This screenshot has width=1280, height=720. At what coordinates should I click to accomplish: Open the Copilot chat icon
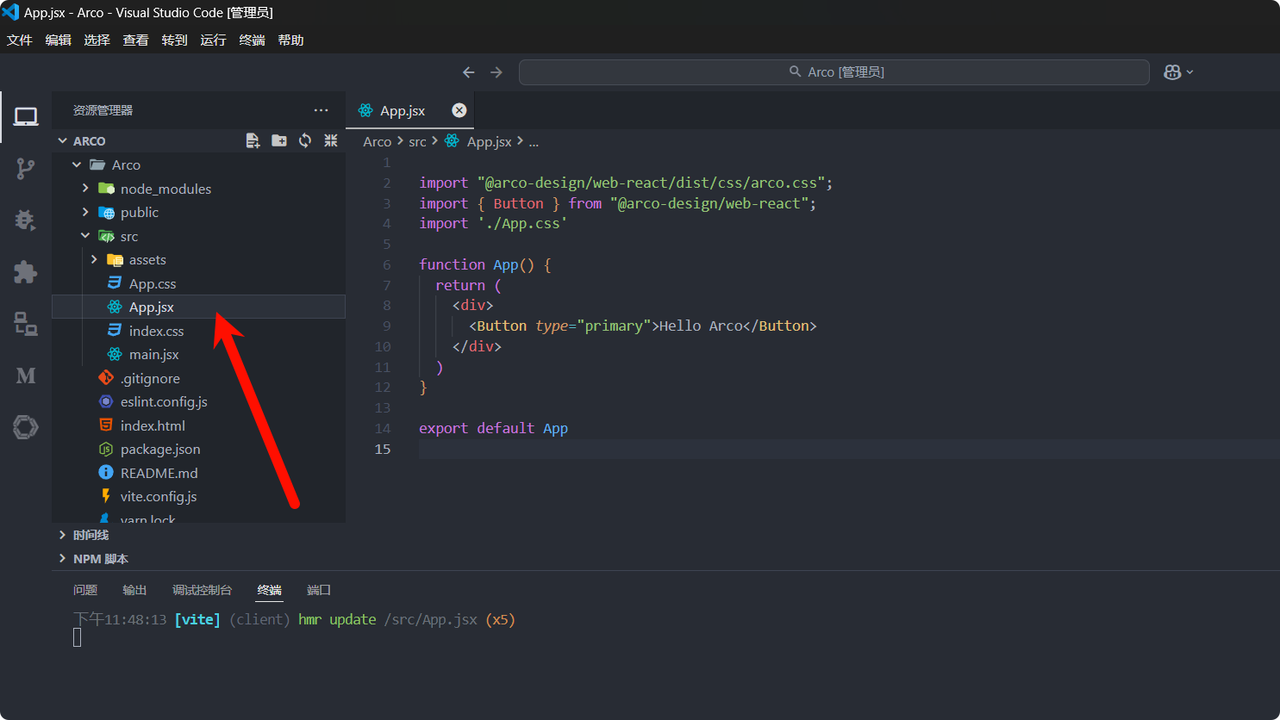tap(1172, 72)
